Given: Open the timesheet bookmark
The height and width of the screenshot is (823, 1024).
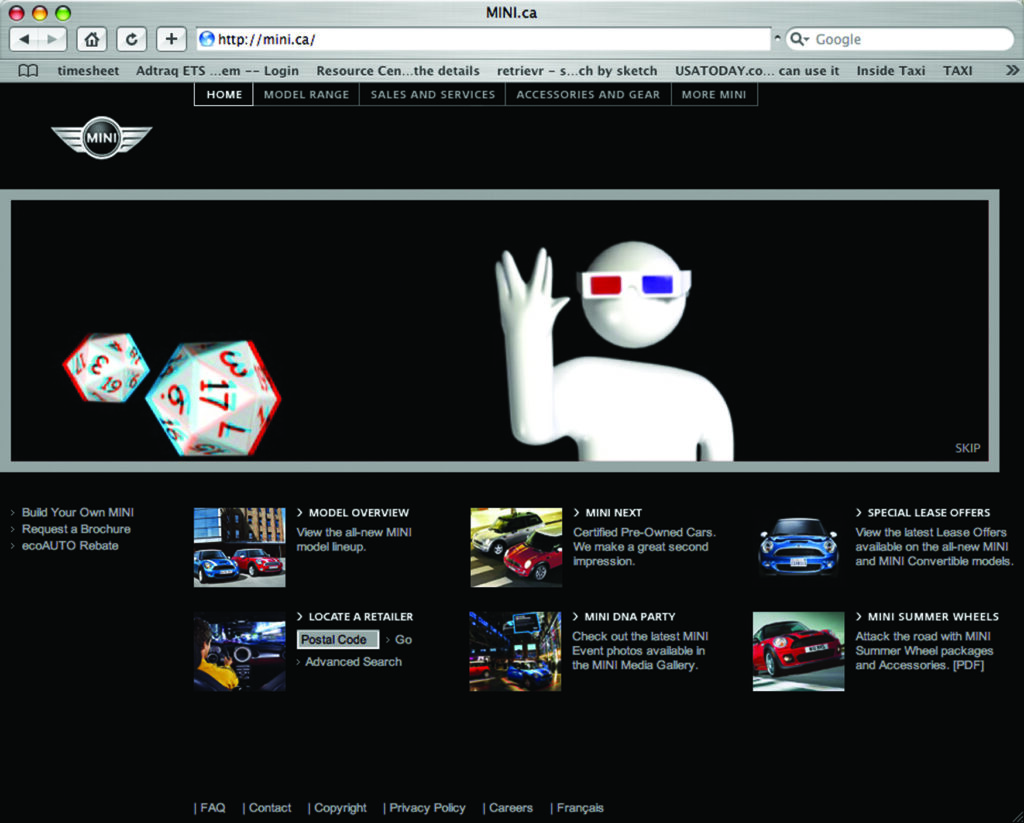Looking at the screenshot, I should tap(88, 71).
